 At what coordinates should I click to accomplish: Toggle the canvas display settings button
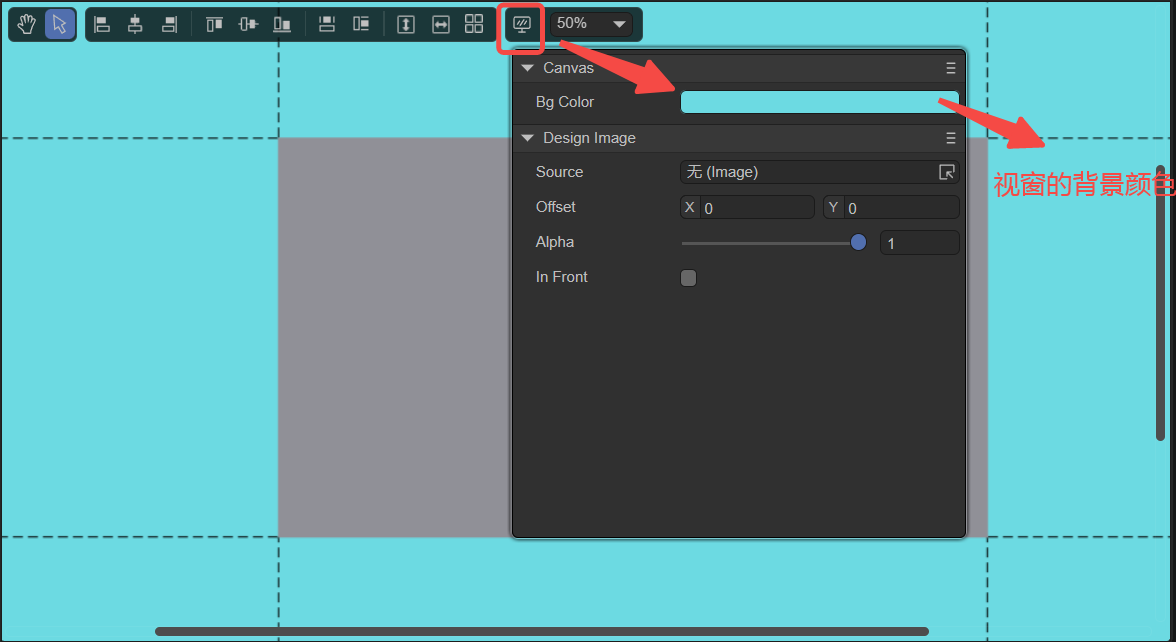click(521, 24)
